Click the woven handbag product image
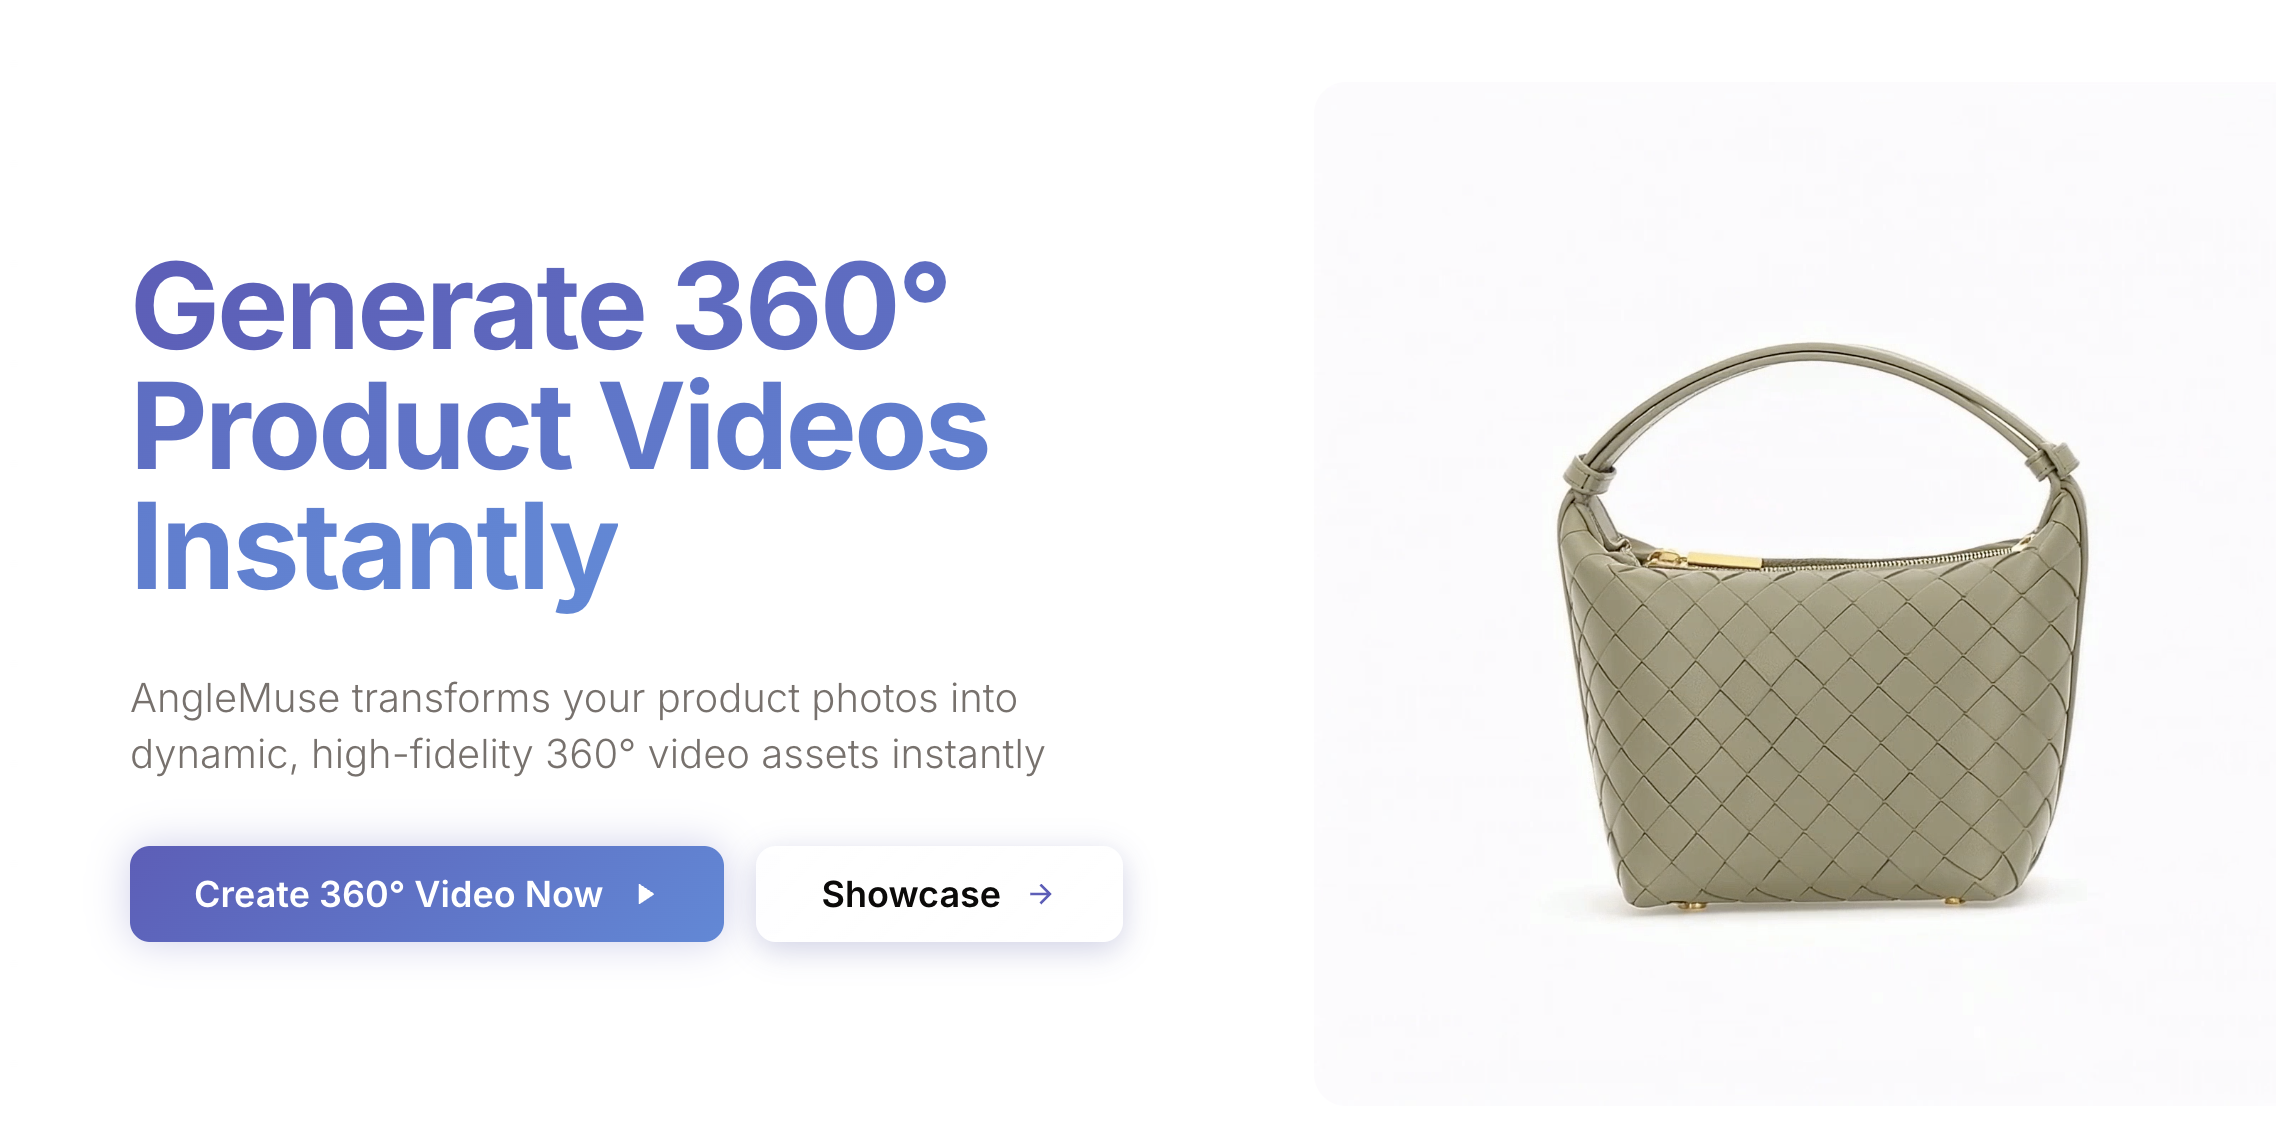 click(1822, 628)
